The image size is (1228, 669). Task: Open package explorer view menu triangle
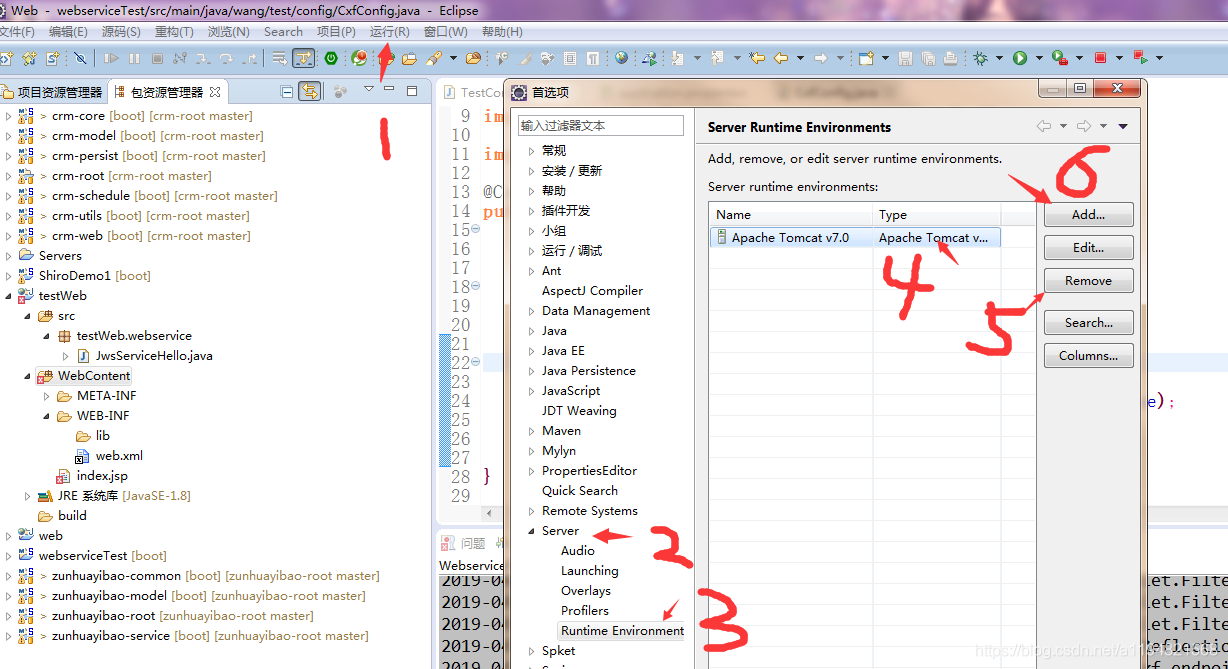click(x=368, y=90)
